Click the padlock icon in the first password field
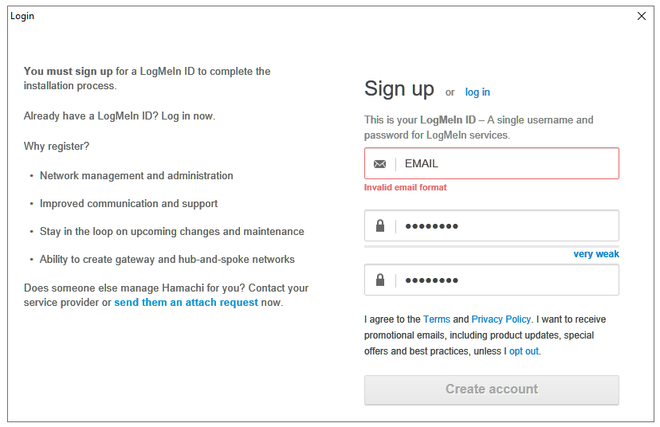This screenshot has height=427, width=660. tap(380, 226)
